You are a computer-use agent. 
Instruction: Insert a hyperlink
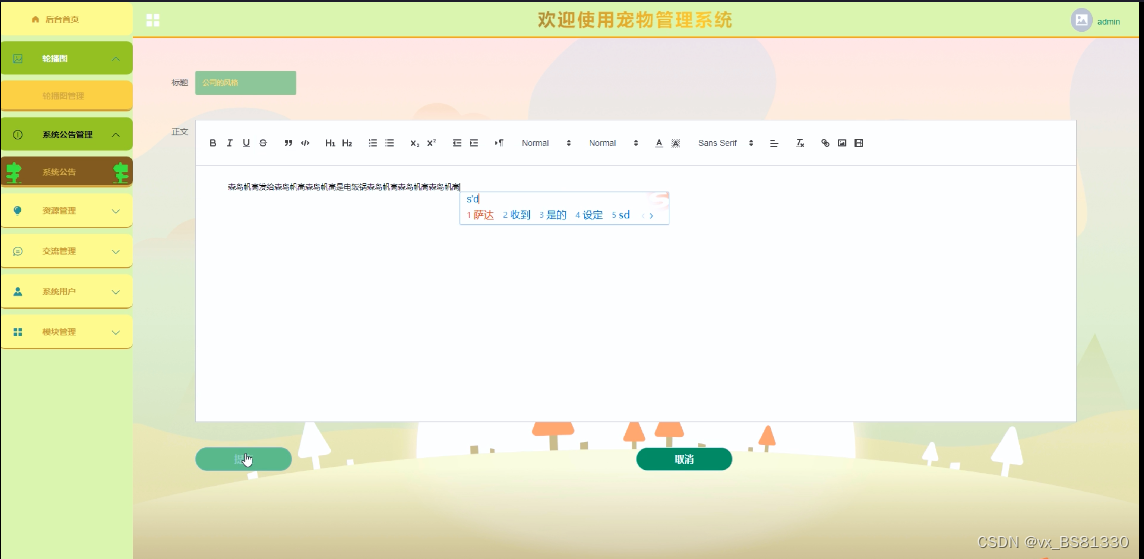825,143
